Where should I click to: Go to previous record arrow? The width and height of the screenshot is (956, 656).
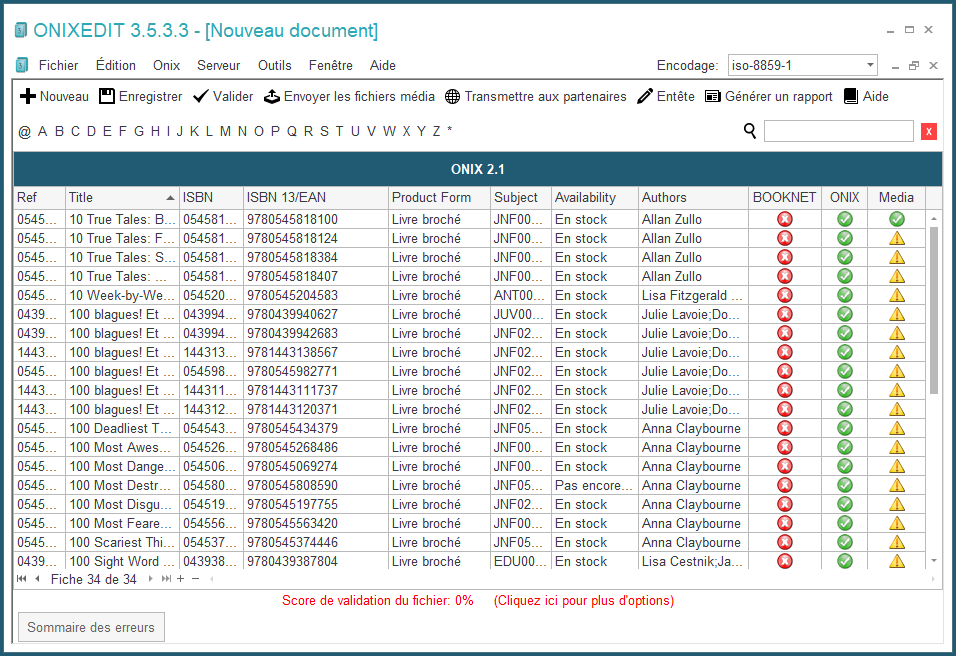tap(38, 579)
